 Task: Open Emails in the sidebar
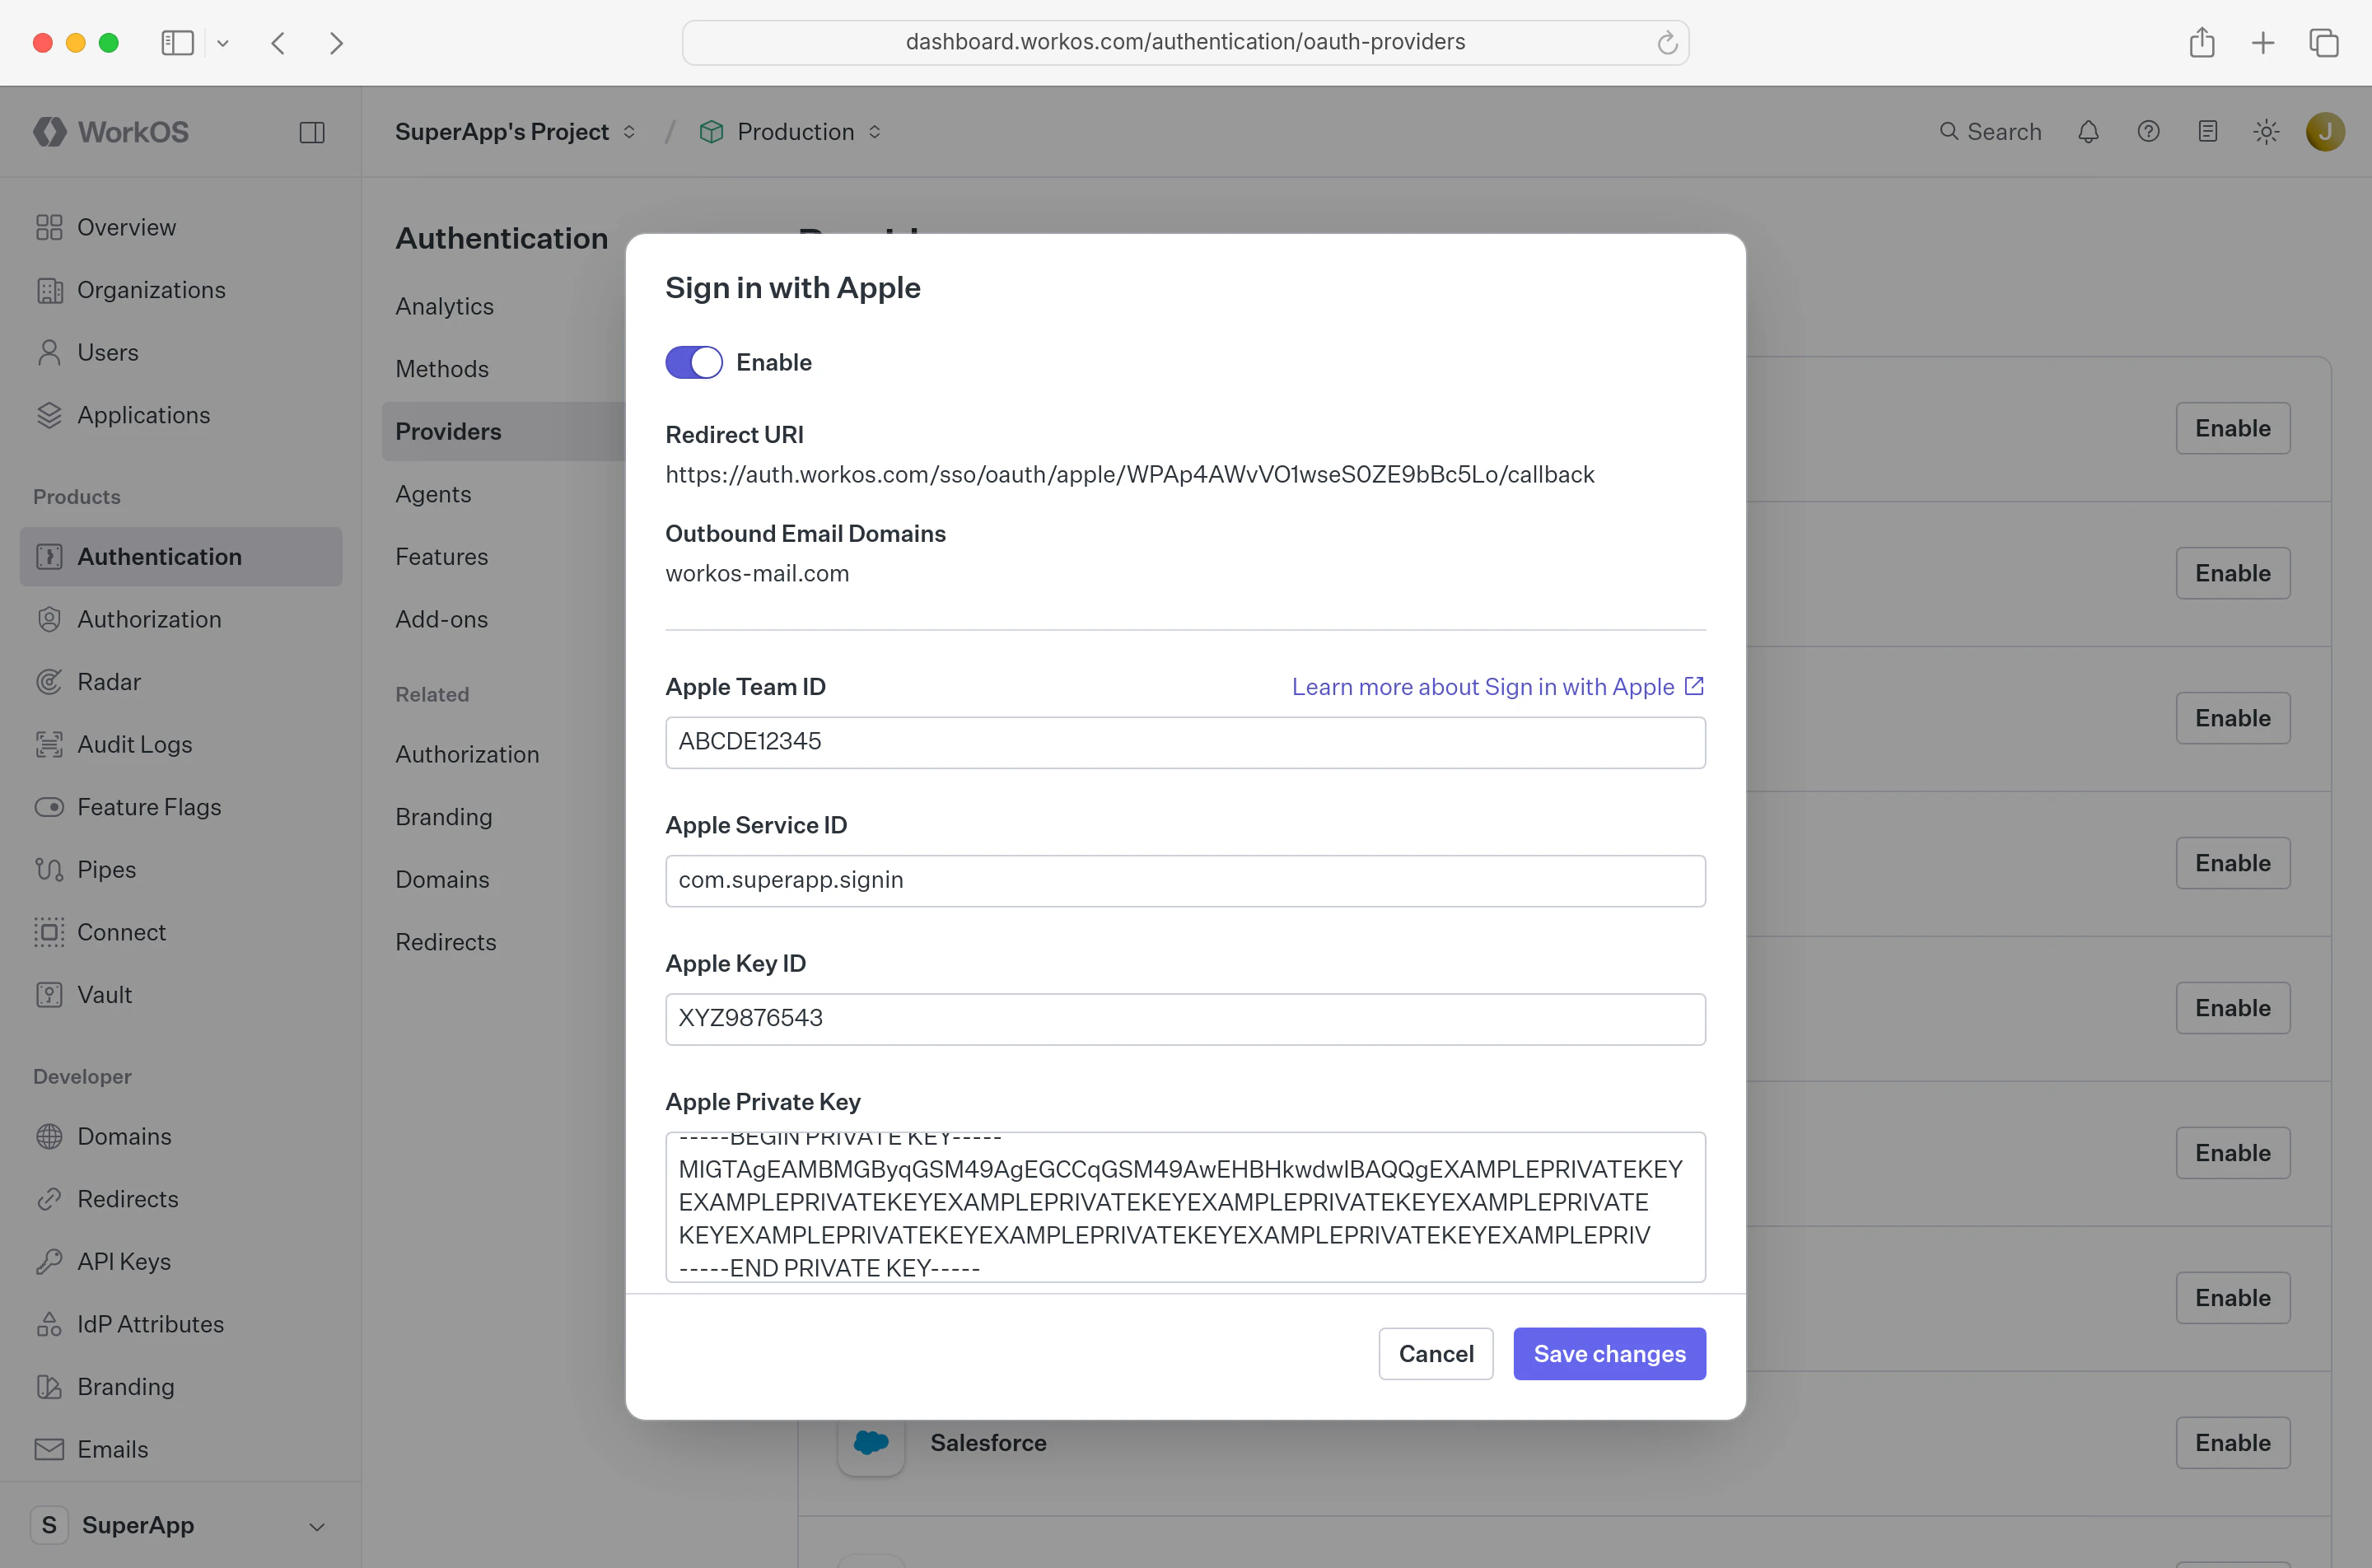click(x=181, y=1449)
